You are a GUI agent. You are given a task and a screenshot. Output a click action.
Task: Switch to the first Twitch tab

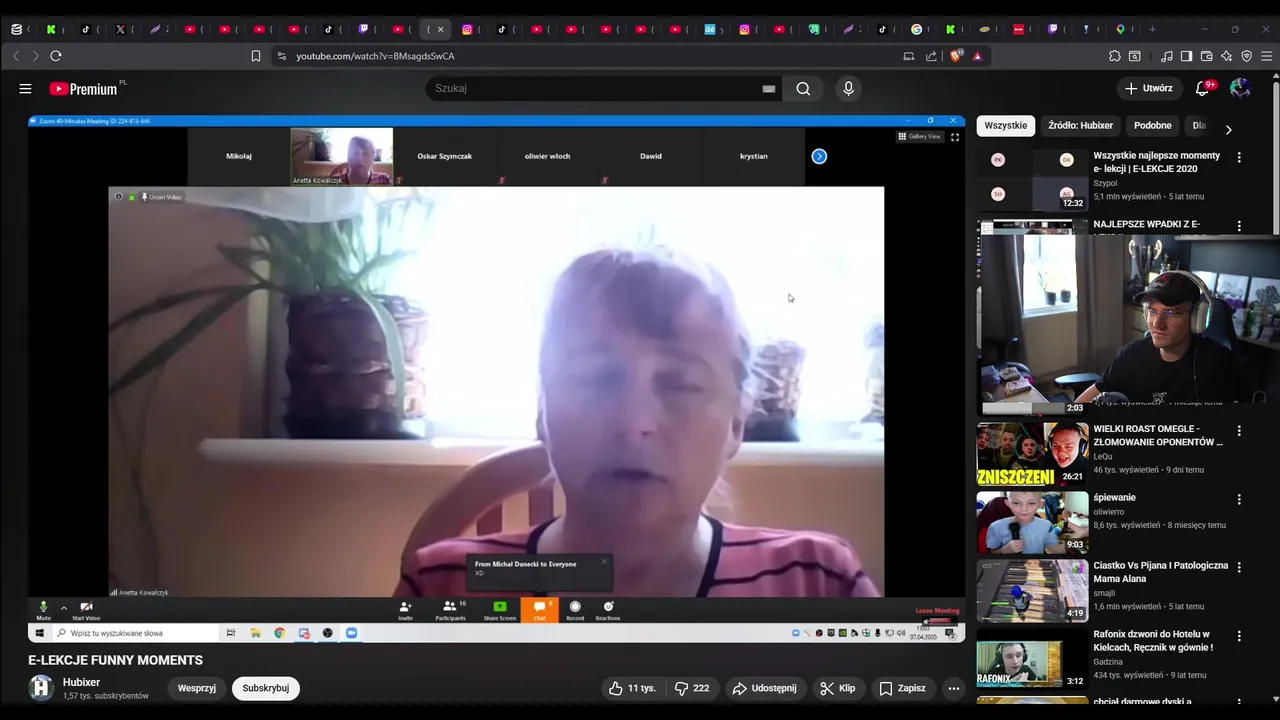[x=366, y=29]
